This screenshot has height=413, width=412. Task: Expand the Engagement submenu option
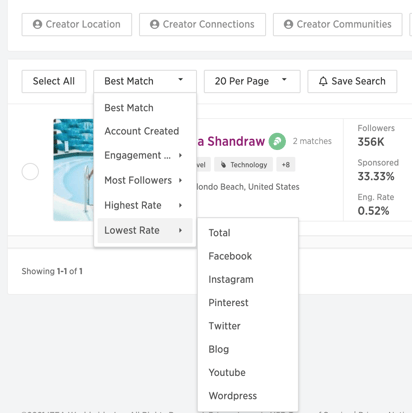[x=145, y=155]
